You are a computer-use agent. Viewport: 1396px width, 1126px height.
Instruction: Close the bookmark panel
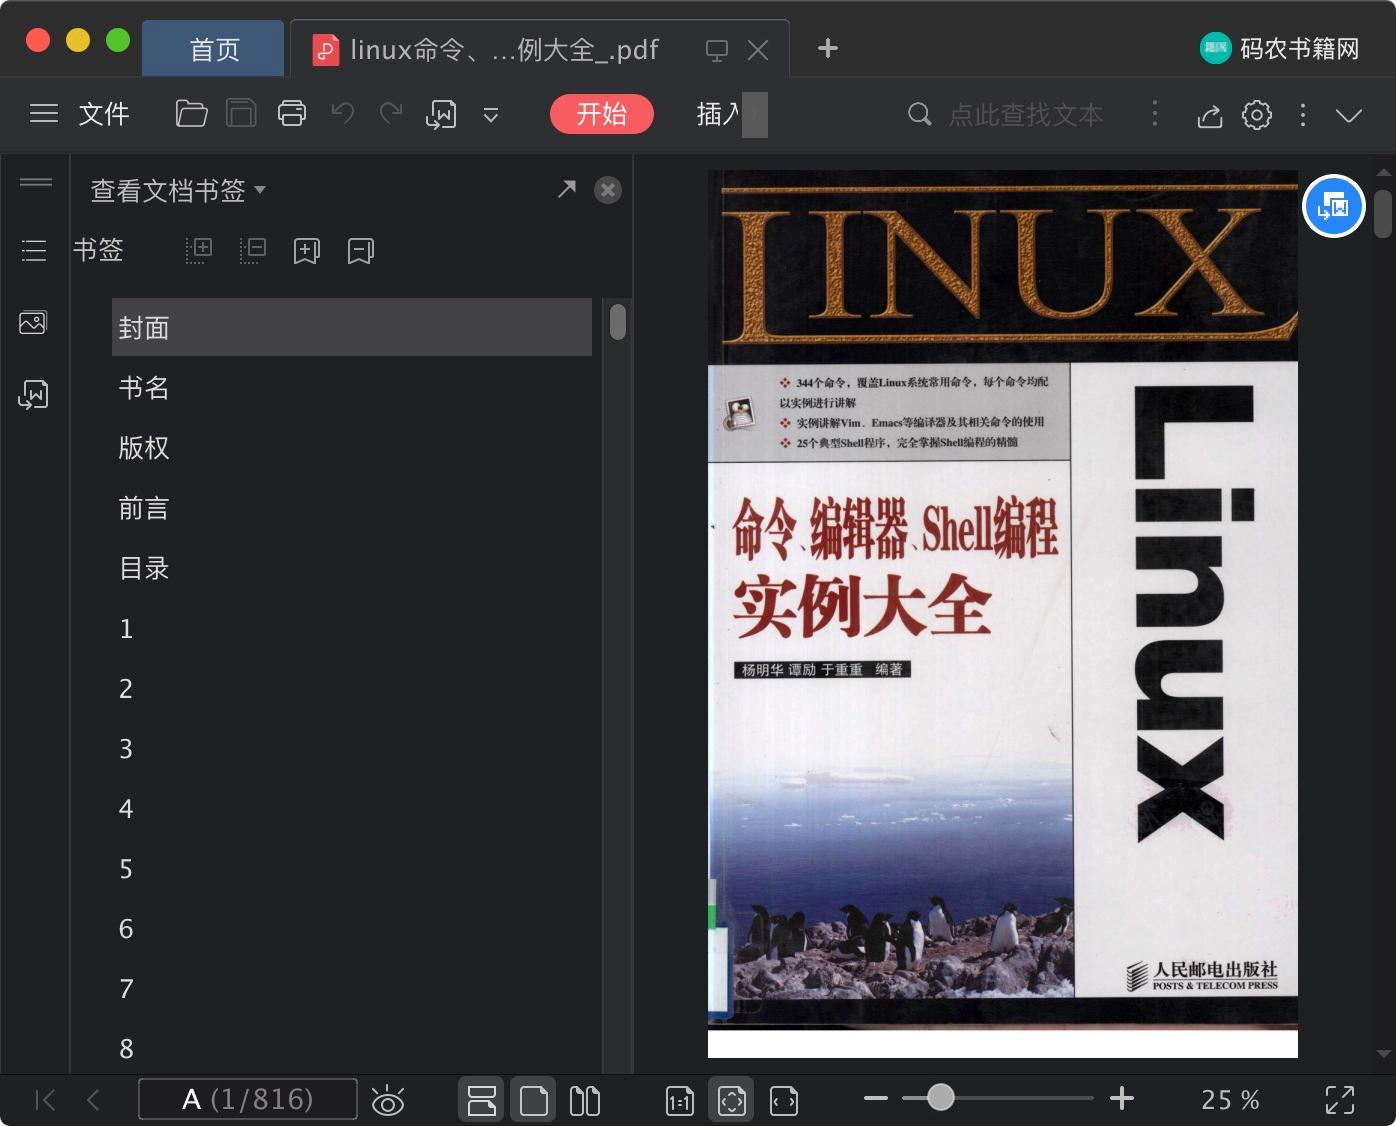coord(607,190)
